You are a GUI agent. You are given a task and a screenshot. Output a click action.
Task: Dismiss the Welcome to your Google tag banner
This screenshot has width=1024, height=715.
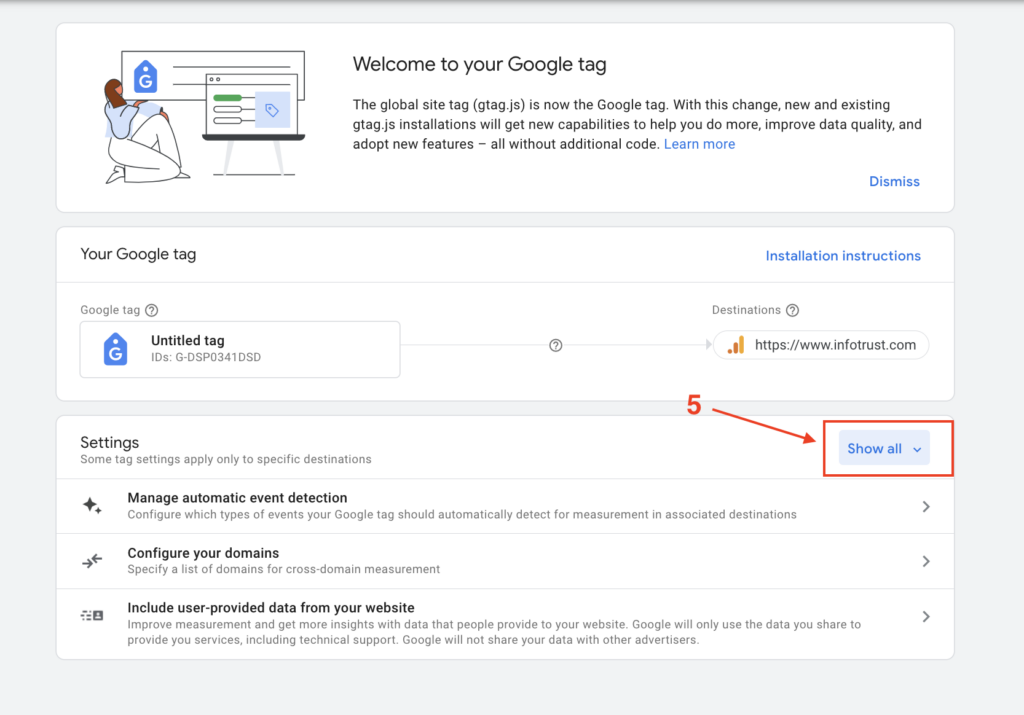point(894,182)
